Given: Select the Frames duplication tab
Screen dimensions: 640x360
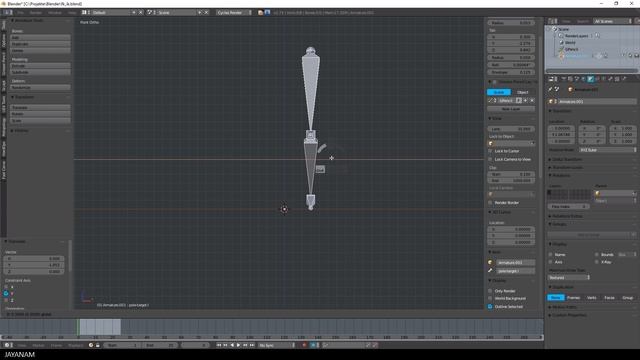Looking at the screenshot, I should click(x=573, y=298).
